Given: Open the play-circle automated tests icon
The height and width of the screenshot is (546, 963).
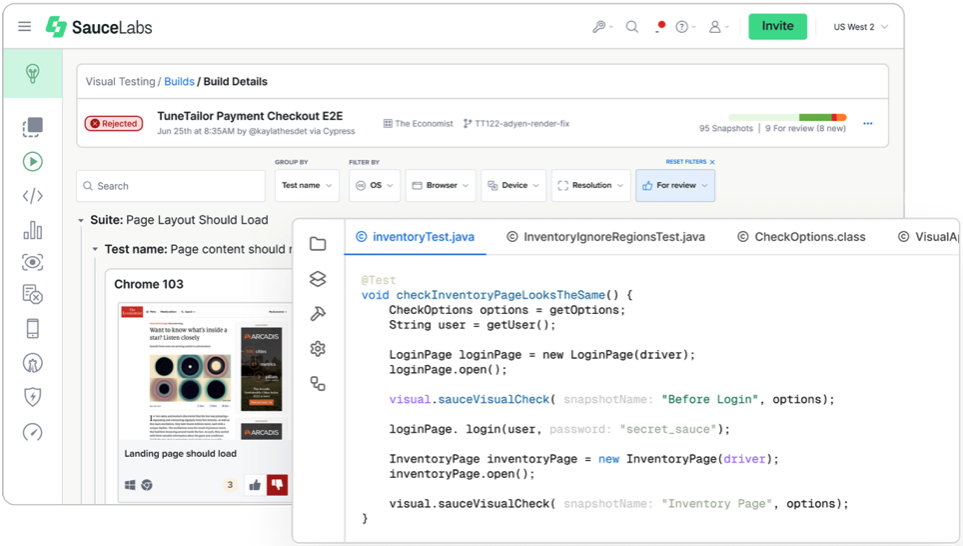Looking at the screenshot, I should click(x=33, y=161).
